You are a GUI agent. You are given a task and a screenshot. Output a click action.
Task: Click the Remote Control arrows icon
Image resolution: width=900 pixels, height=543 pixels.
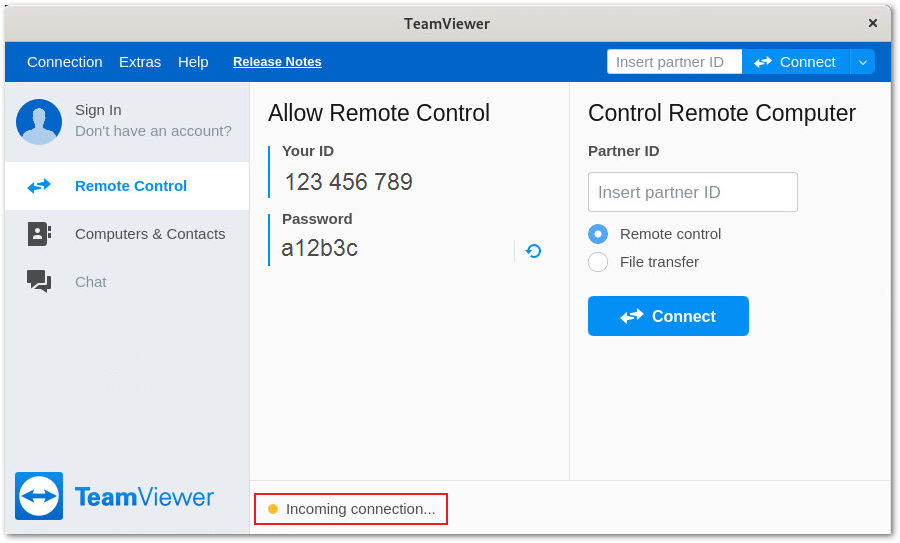[x=39, y=186]
